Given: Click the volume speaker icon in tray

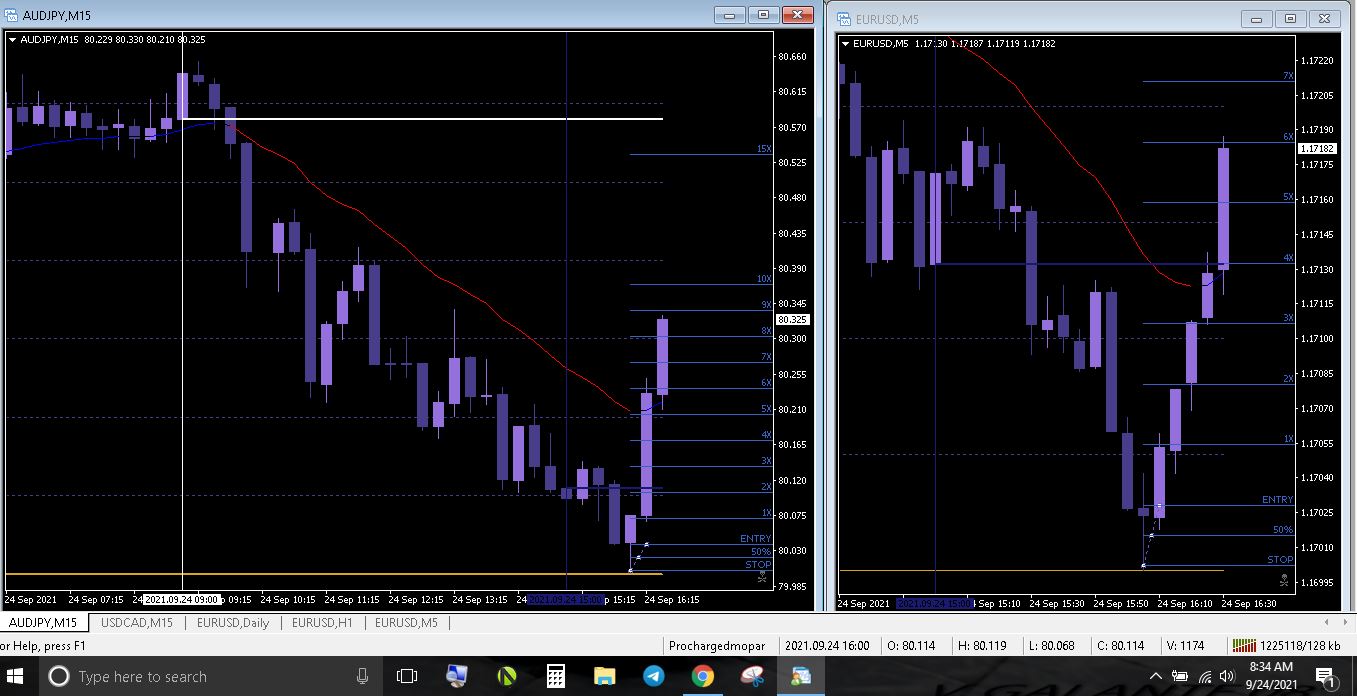Looking at the screenshot, I should click(x=1228, y=677).
